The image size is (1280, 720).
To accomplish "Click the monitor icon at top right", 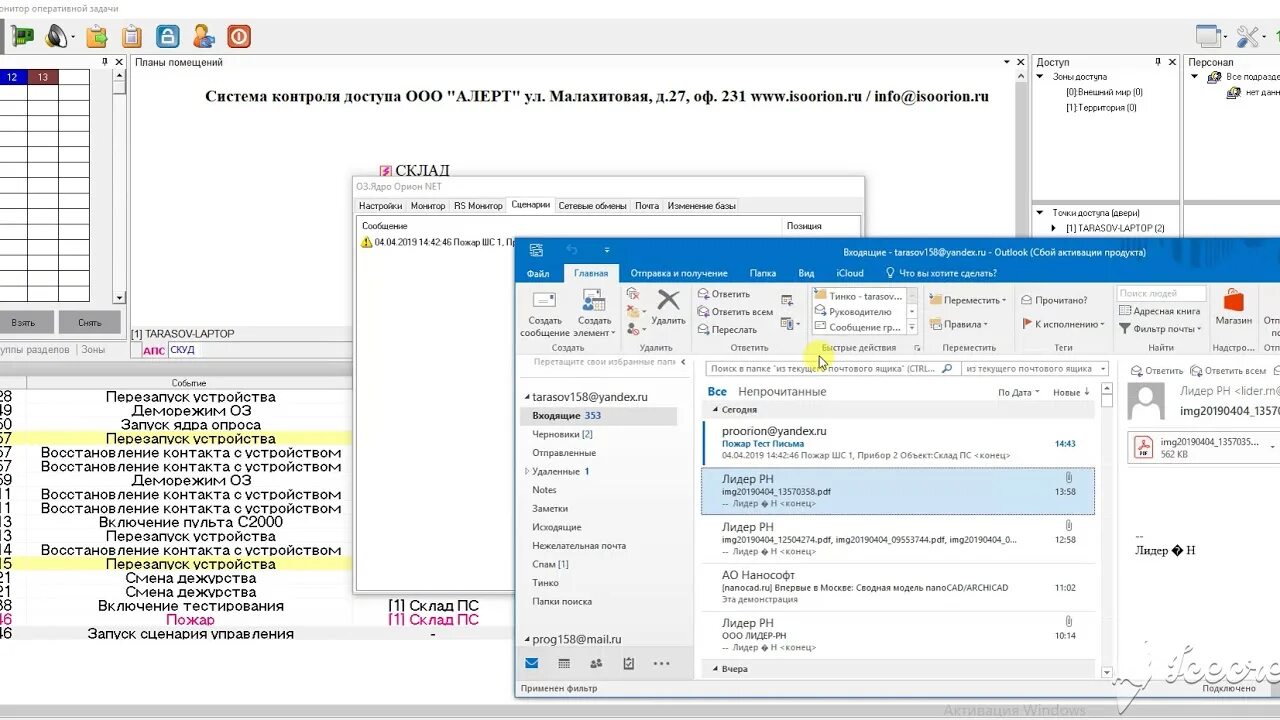I will [x=1208, y=36].
